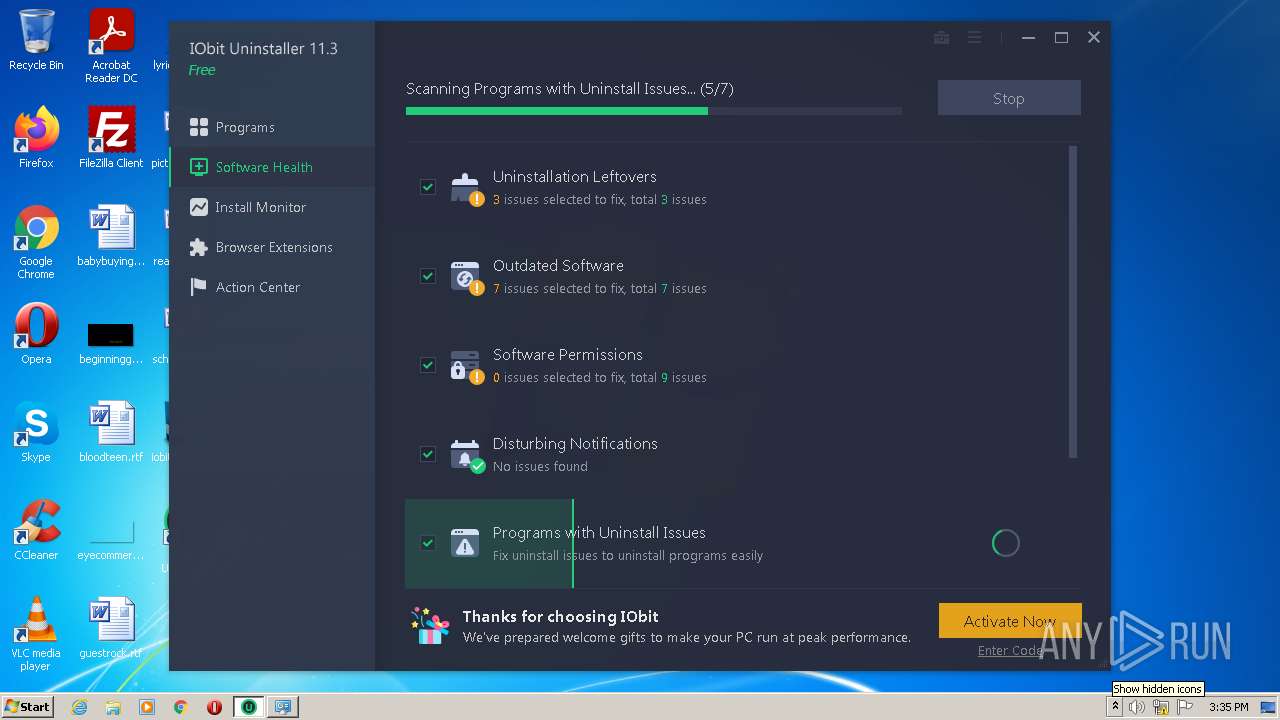Viewport: 1280px width, 720px height.
Task: Open the toolbox icon in title bar
Action: point(941,37)
